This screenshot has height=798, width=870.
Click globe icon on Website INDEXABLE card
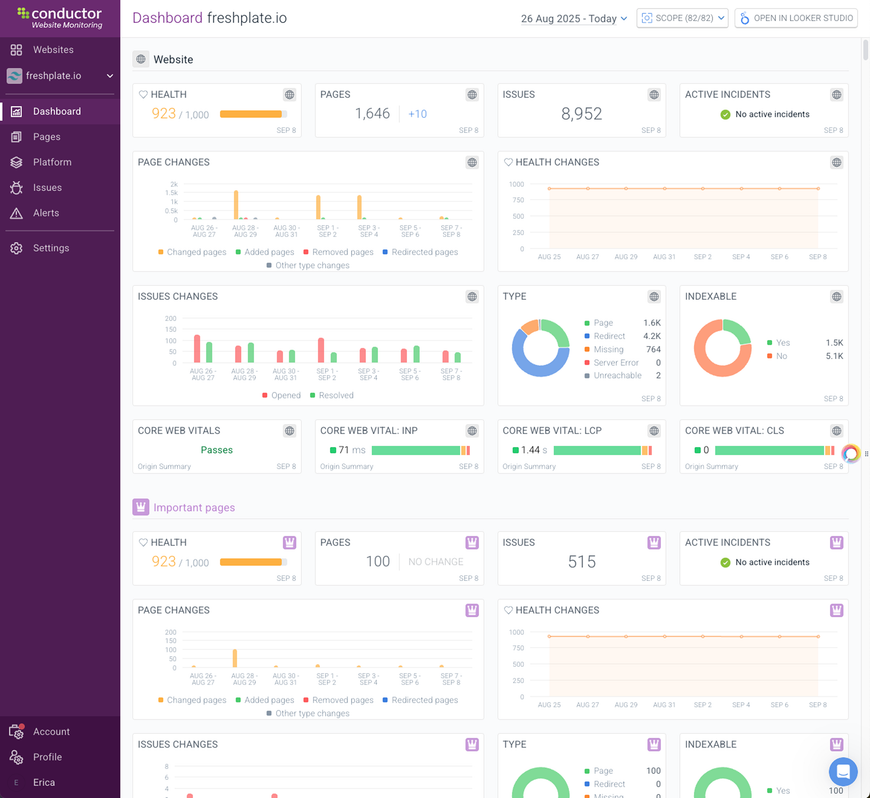837,296
